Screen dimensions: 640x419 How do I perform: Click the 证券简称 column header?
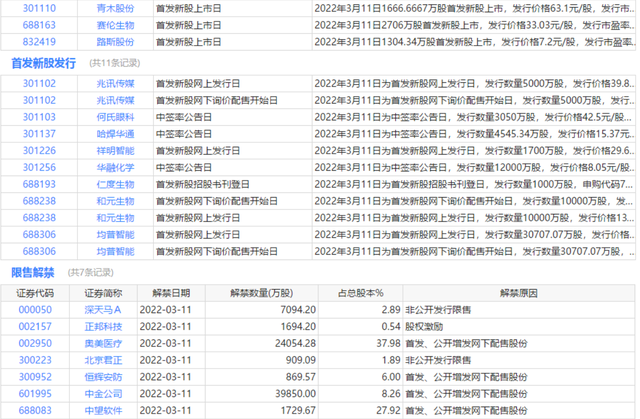pyautogui.click(x=103, y=293)
